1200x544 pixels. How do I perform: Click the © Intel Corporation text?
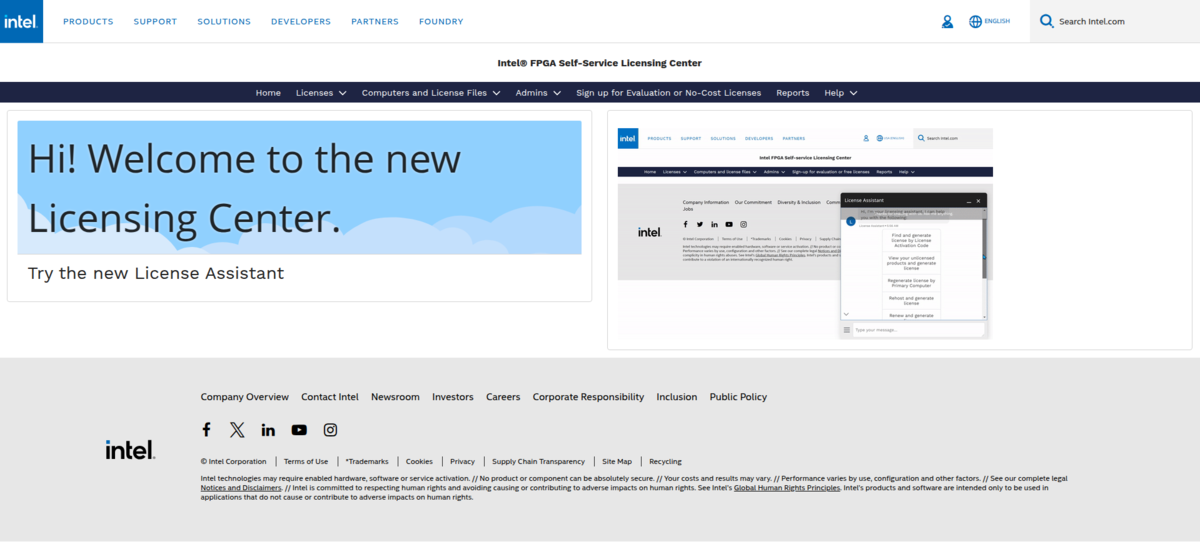click(234, 462)
